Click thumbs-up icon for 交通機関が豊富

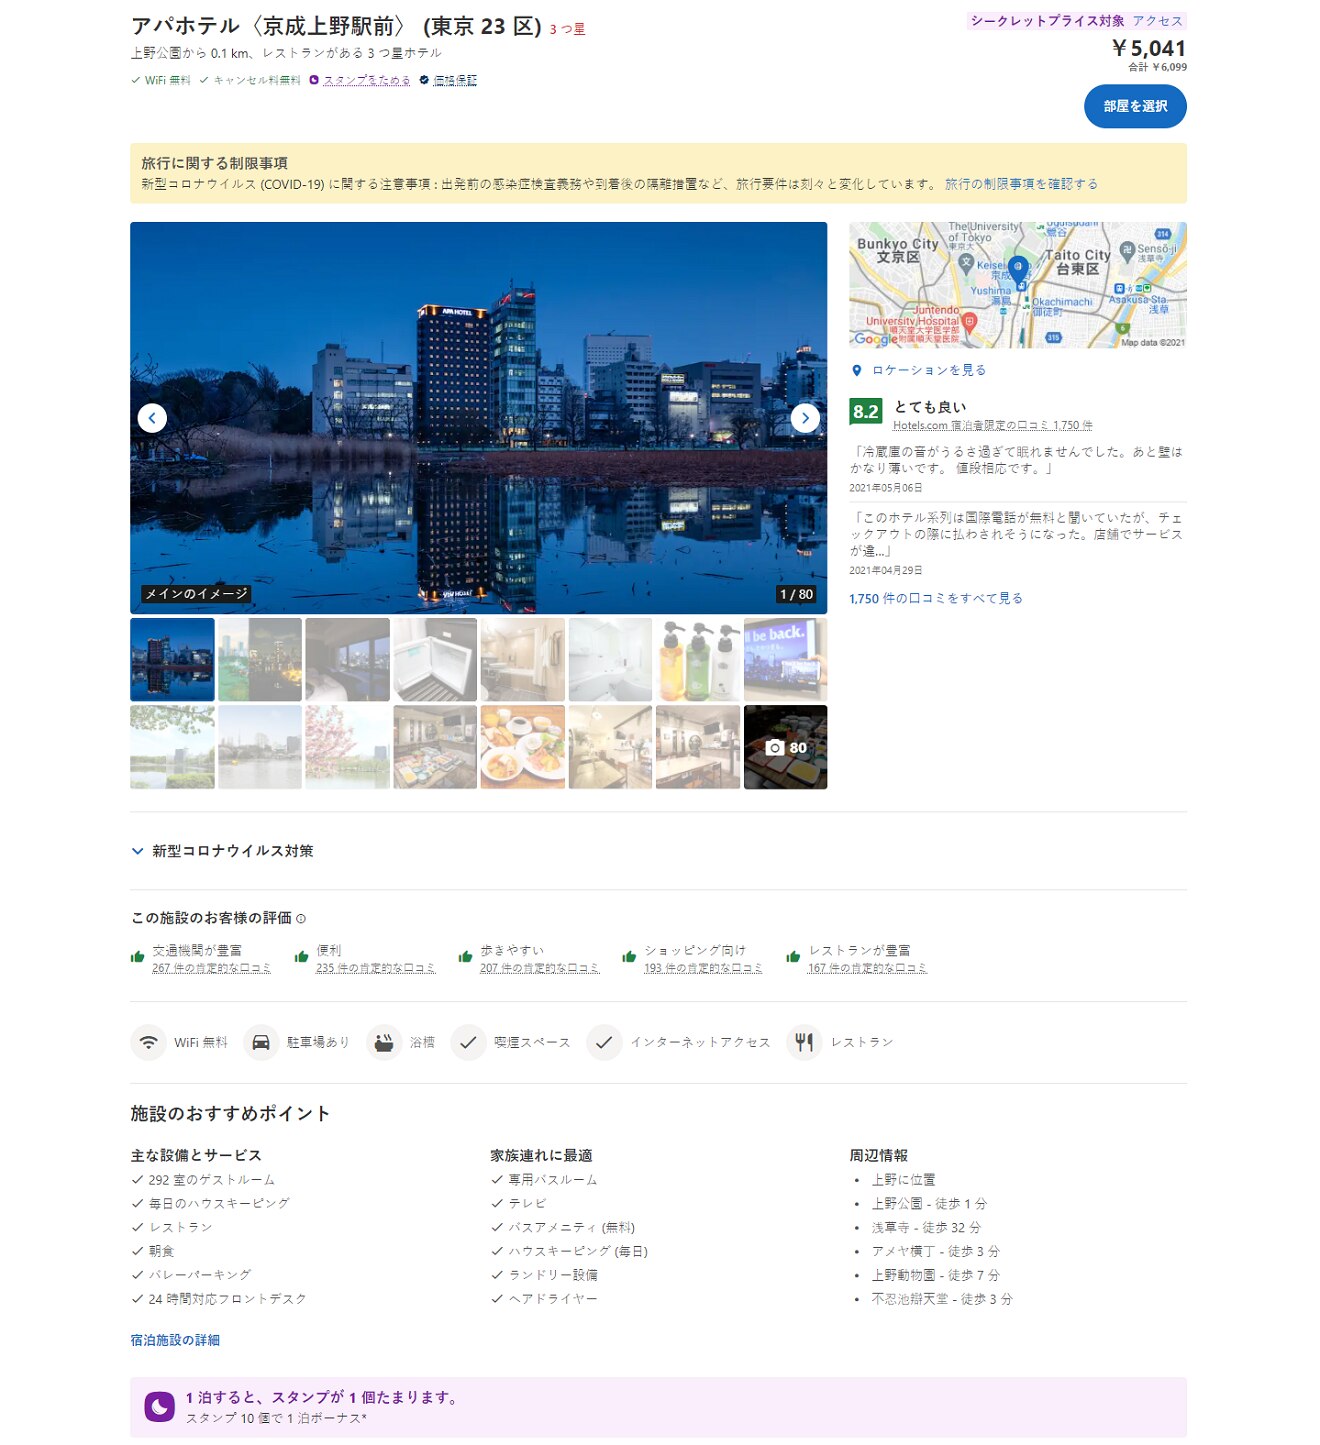coord(138,957)
